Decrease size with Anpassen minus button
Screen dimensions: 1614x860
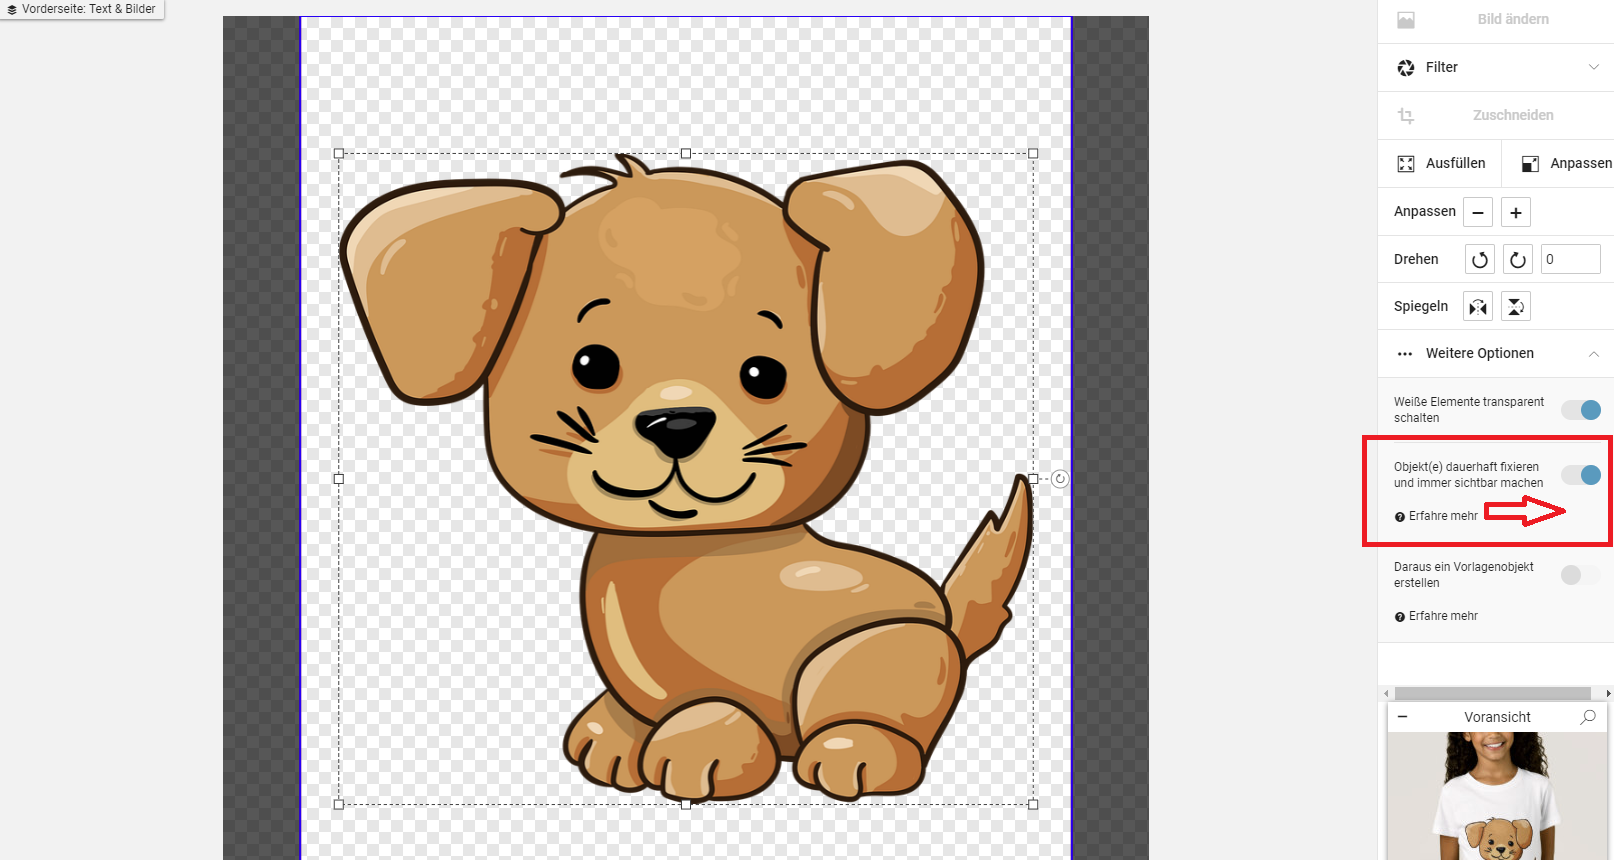[x=1478, y=212]
